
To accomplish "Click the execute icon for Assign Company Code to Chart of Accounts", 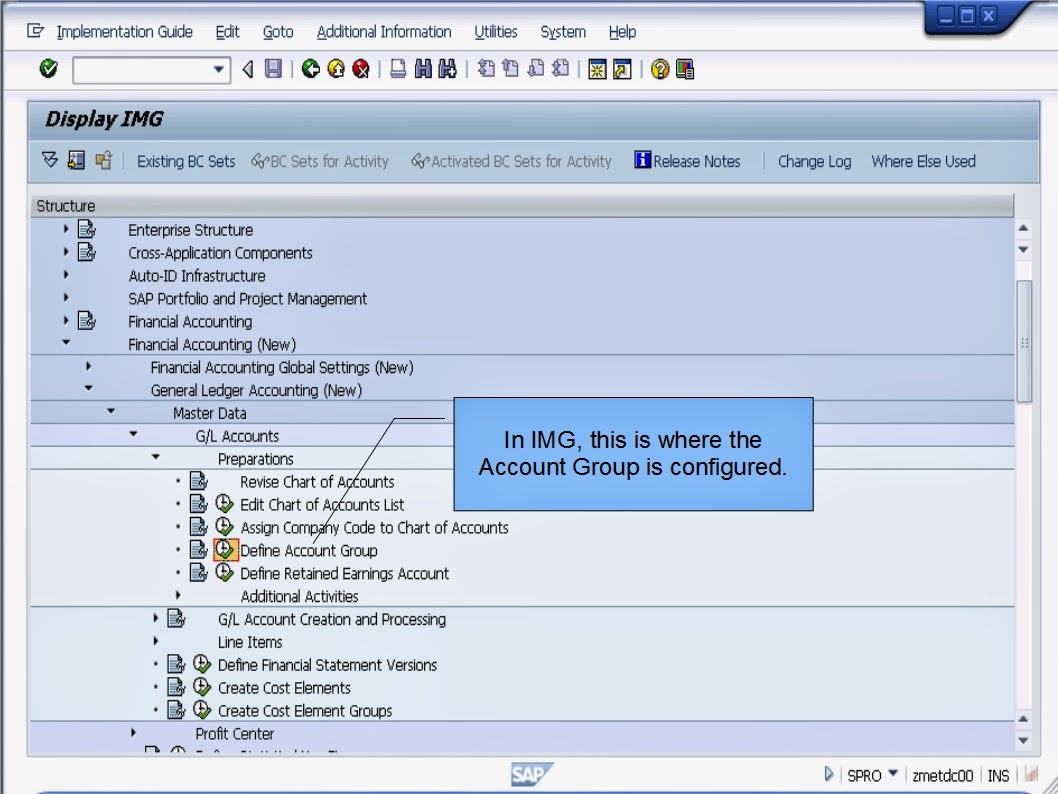I will [225, 527].
